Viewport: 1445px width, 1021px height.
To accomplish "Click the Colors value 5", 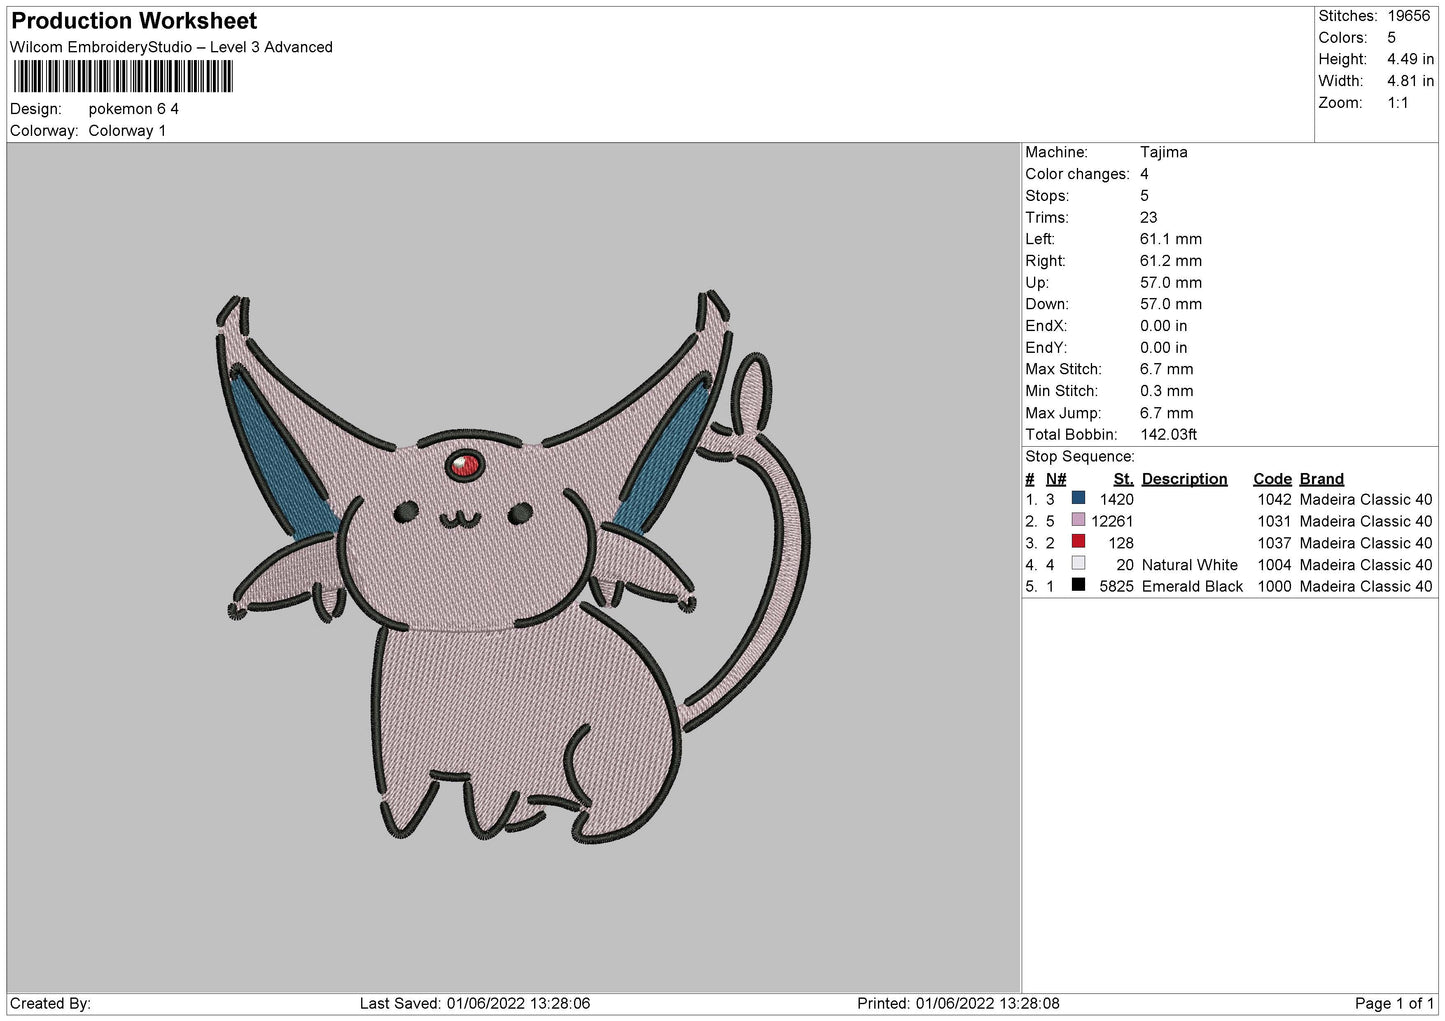I will click(x=1392, y=38).
